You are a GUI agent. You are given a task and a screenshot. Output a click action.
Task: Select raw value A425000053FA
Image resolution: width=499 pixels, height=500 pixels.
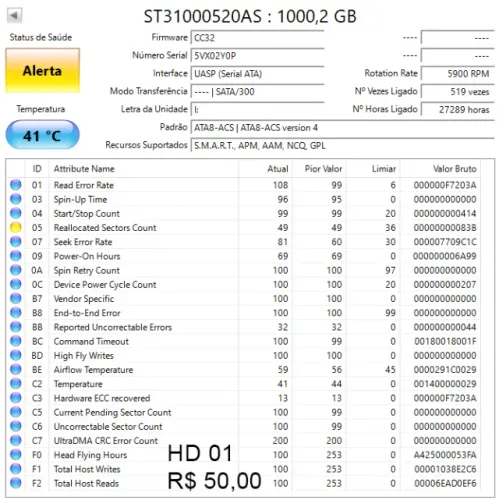pyautogui.click(x=445, y=455)
